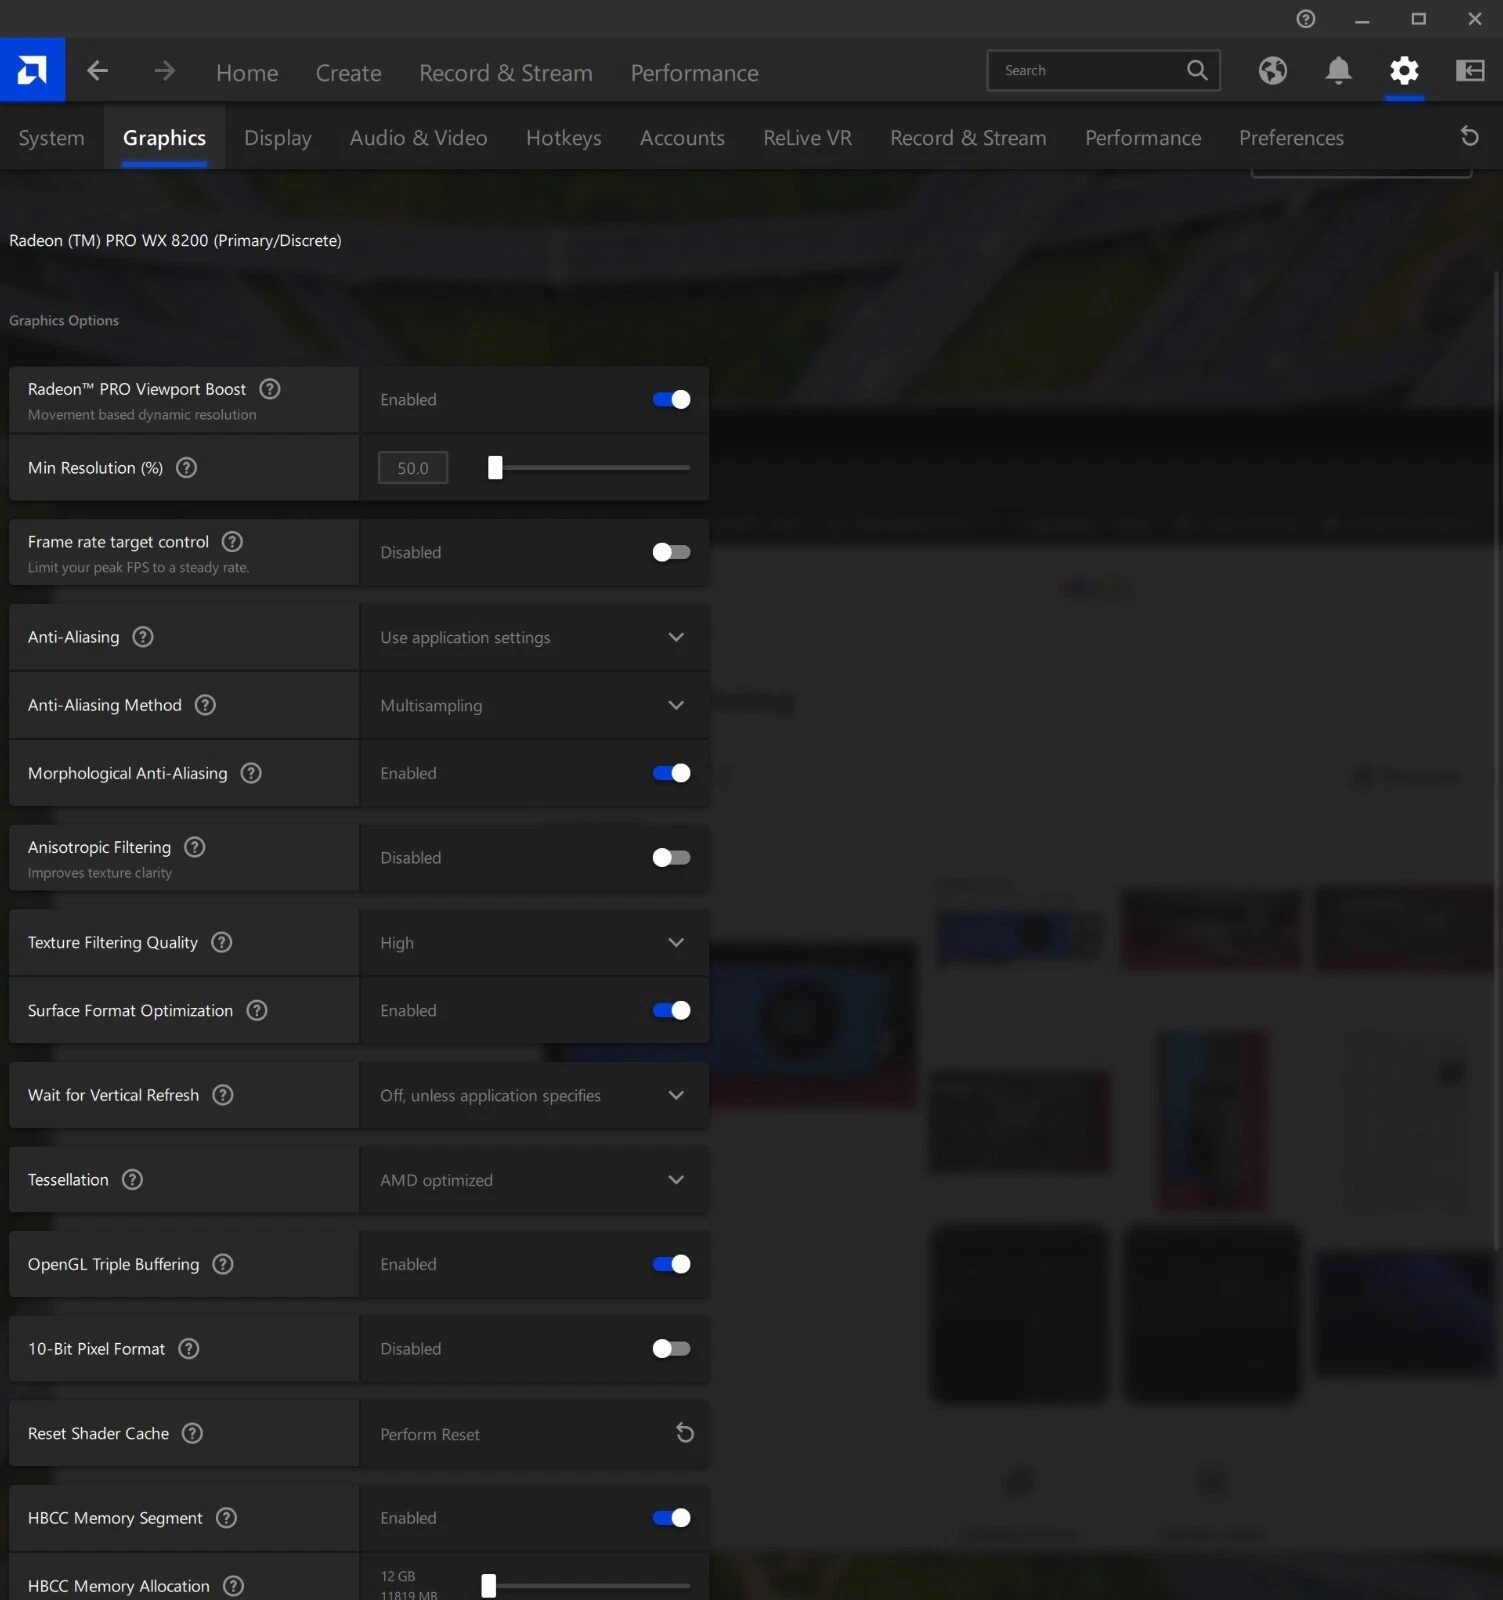This screenshot has height=1600, width=1503.
Task: Turn off HBCC Memory Segment toggle
Action: click(671, 1517)
